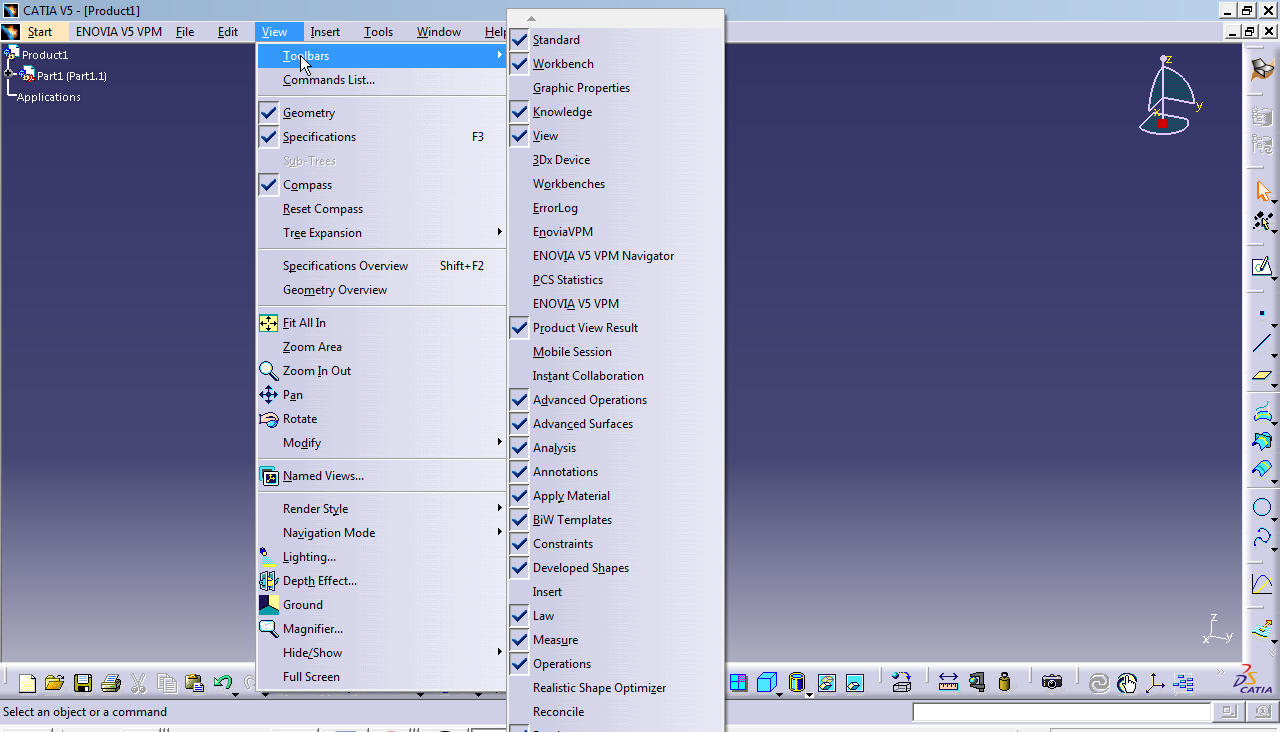The image size is (1280, 732).
Task: Open dropdown arrow under Line tool
Action: (1274, 354)
